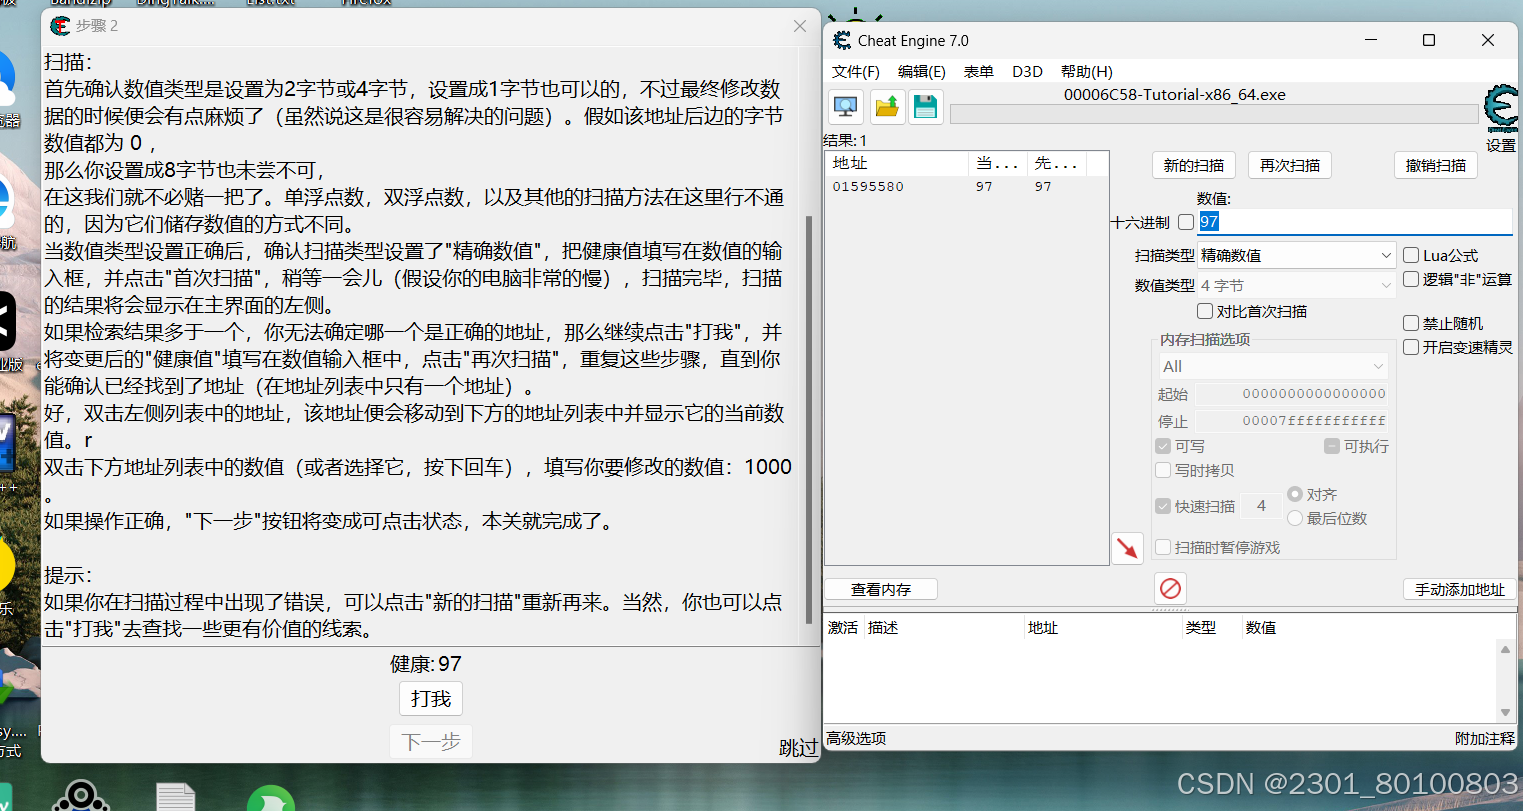Image resolution: width=1523 pixels, height=811 pixels.
Task: Click the red clear list icon
Action: pyautogui.click(x=1170, y=588)
